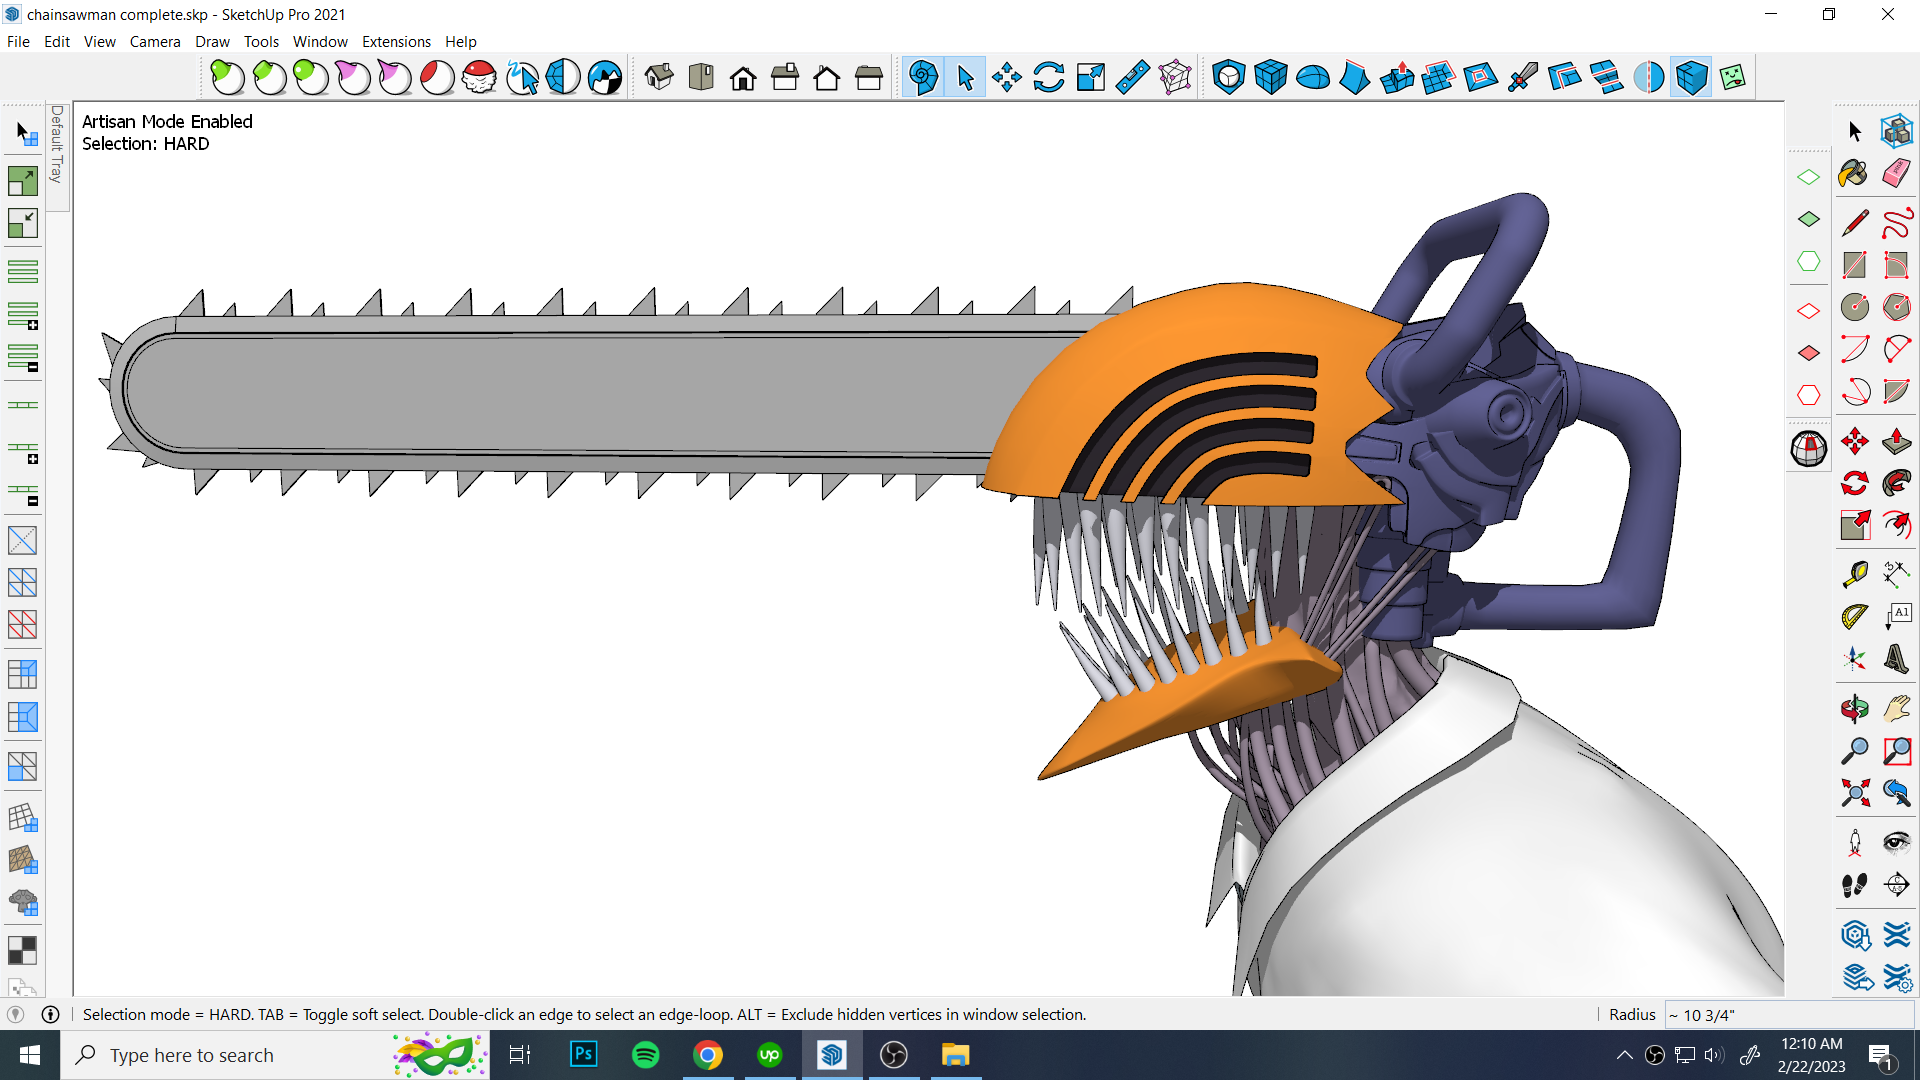
Task: Open the Windows Start menu
Action: 30,1055
